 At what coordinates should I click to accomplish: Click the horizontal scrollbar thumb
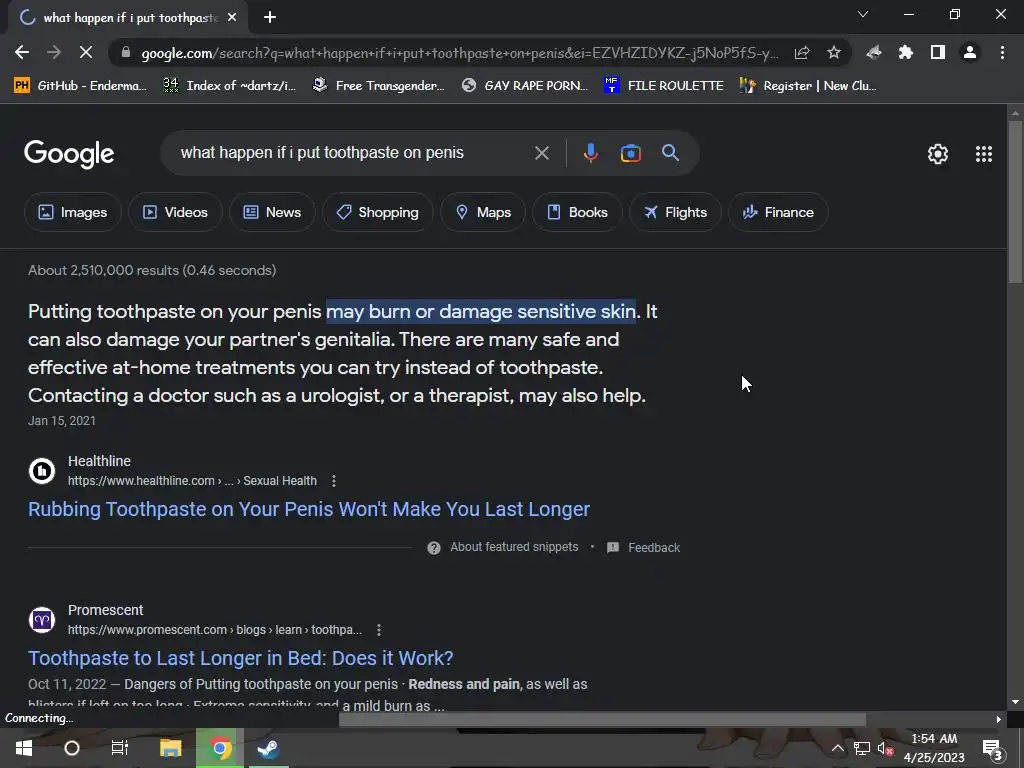(602, 719)
